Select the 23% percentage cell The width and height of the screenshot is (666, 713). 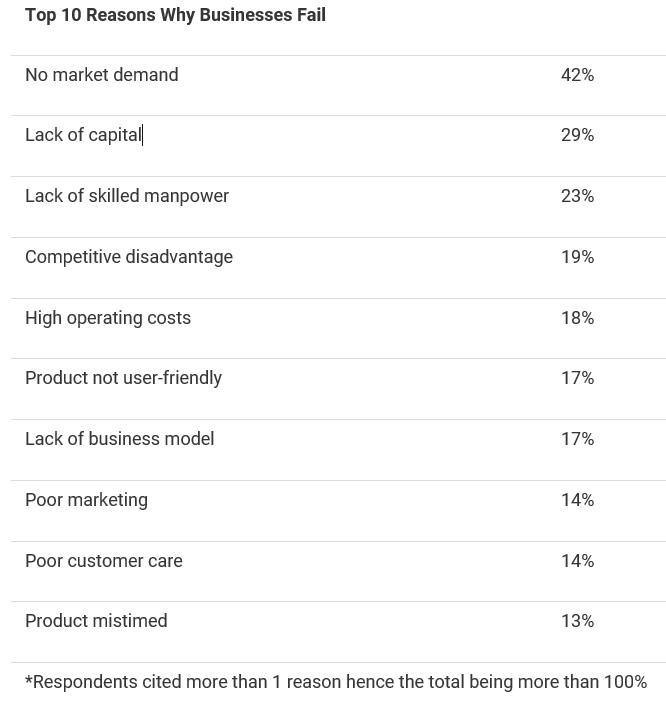pos(577,196)
